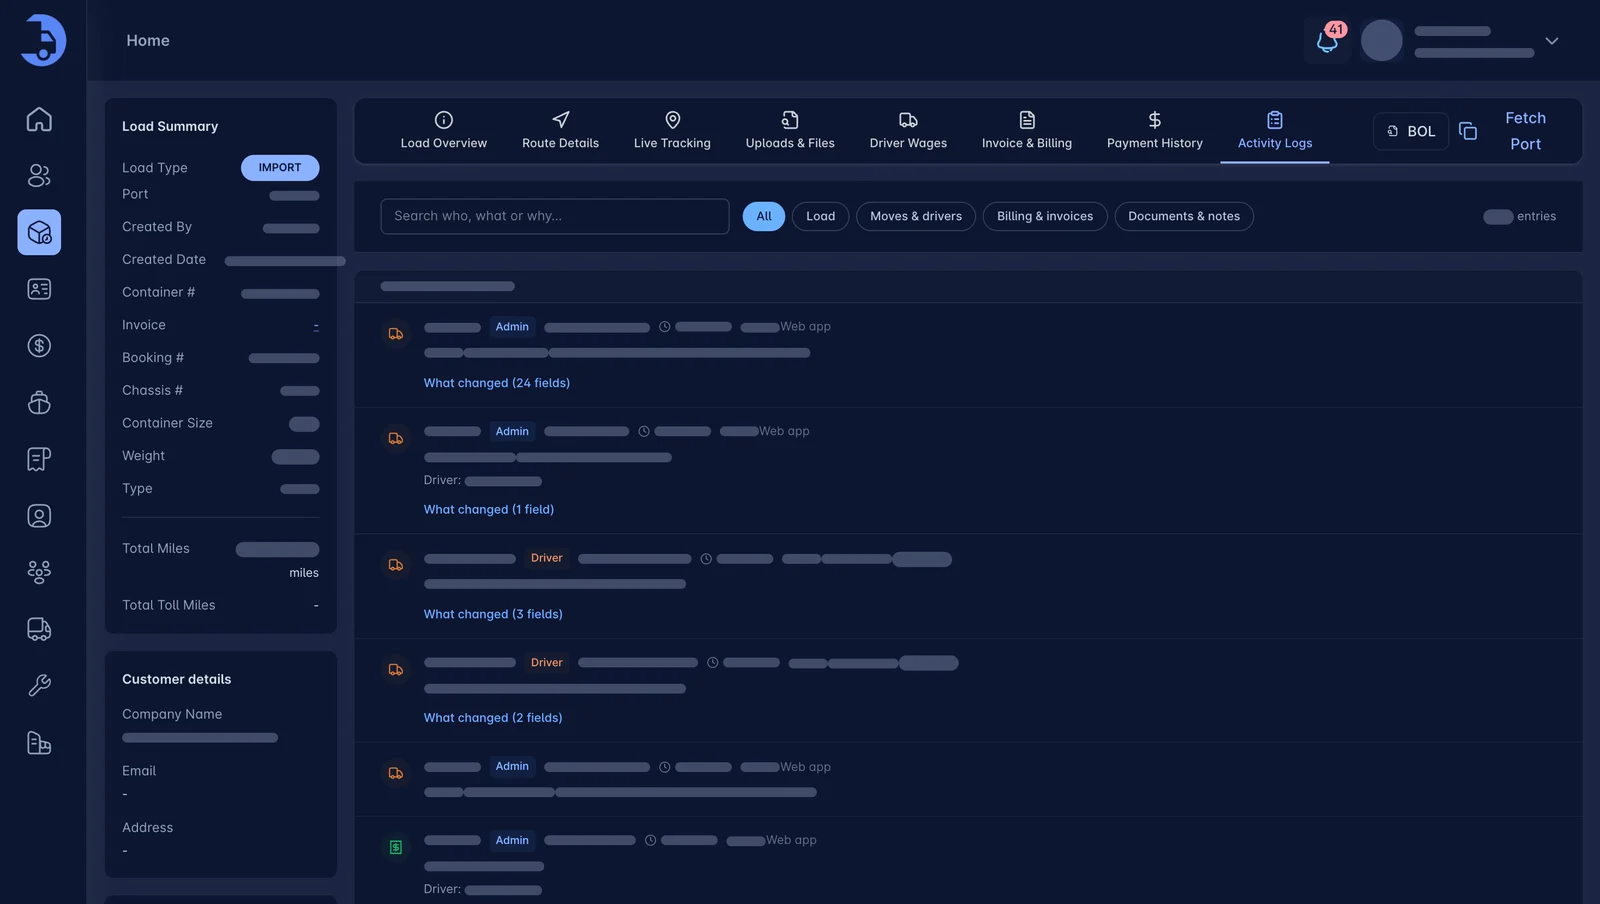This screenshot has height=904, width=1600.
Task: Open the truck sidebar icon
Action: [x=39, y=629]
